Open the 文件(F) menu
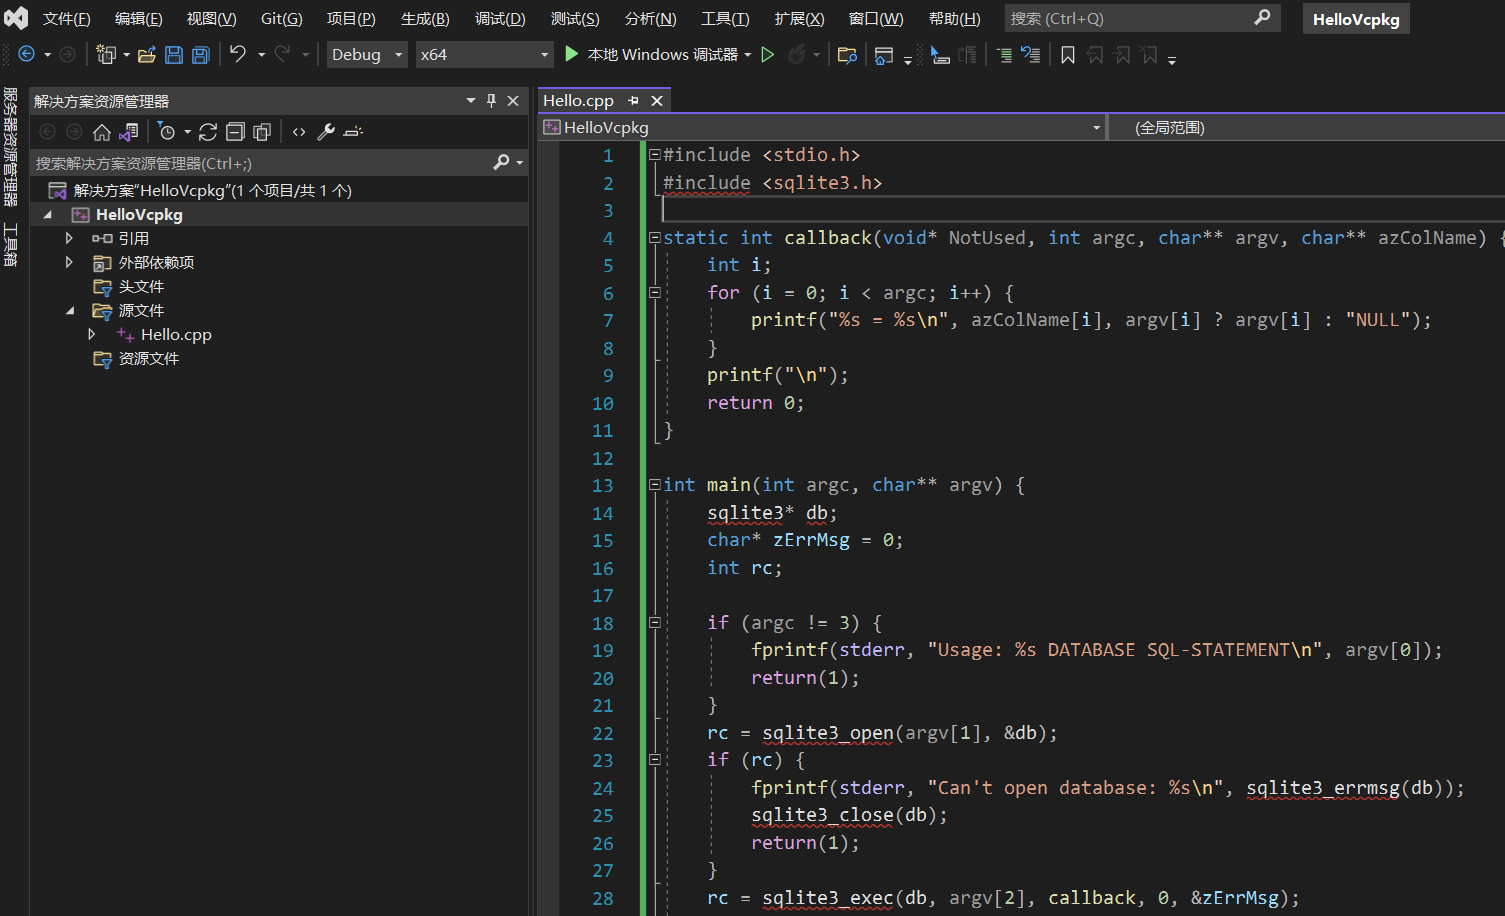1505x916 pixels. (x=67, y=19)
